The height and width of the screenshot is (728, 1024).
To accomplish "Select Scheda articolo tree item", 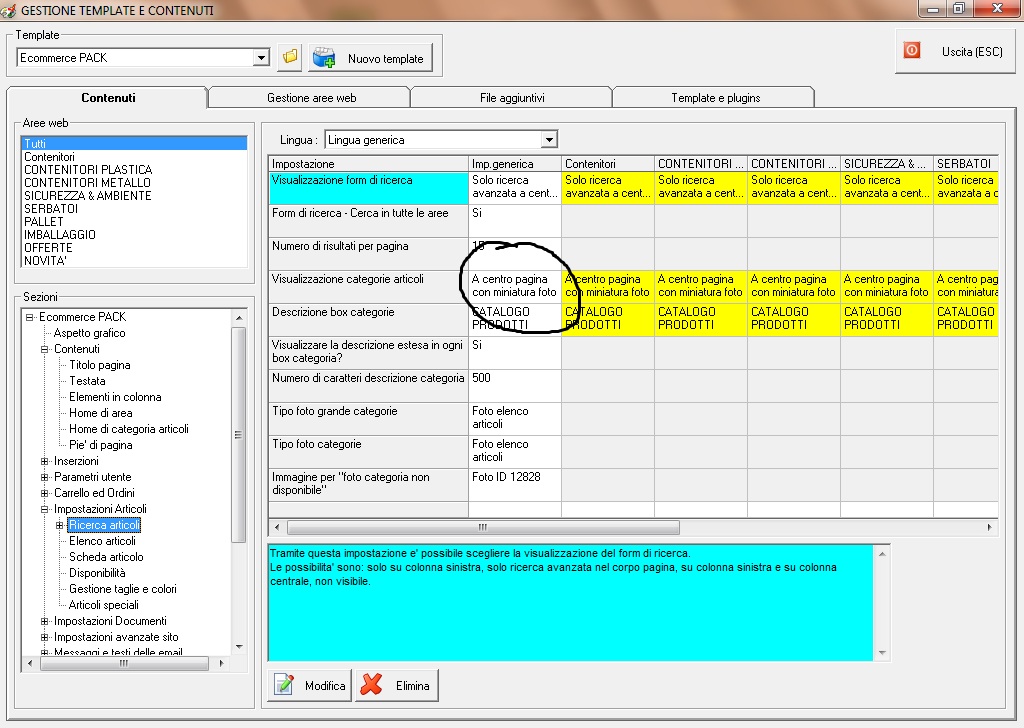I will pos(106,557).
